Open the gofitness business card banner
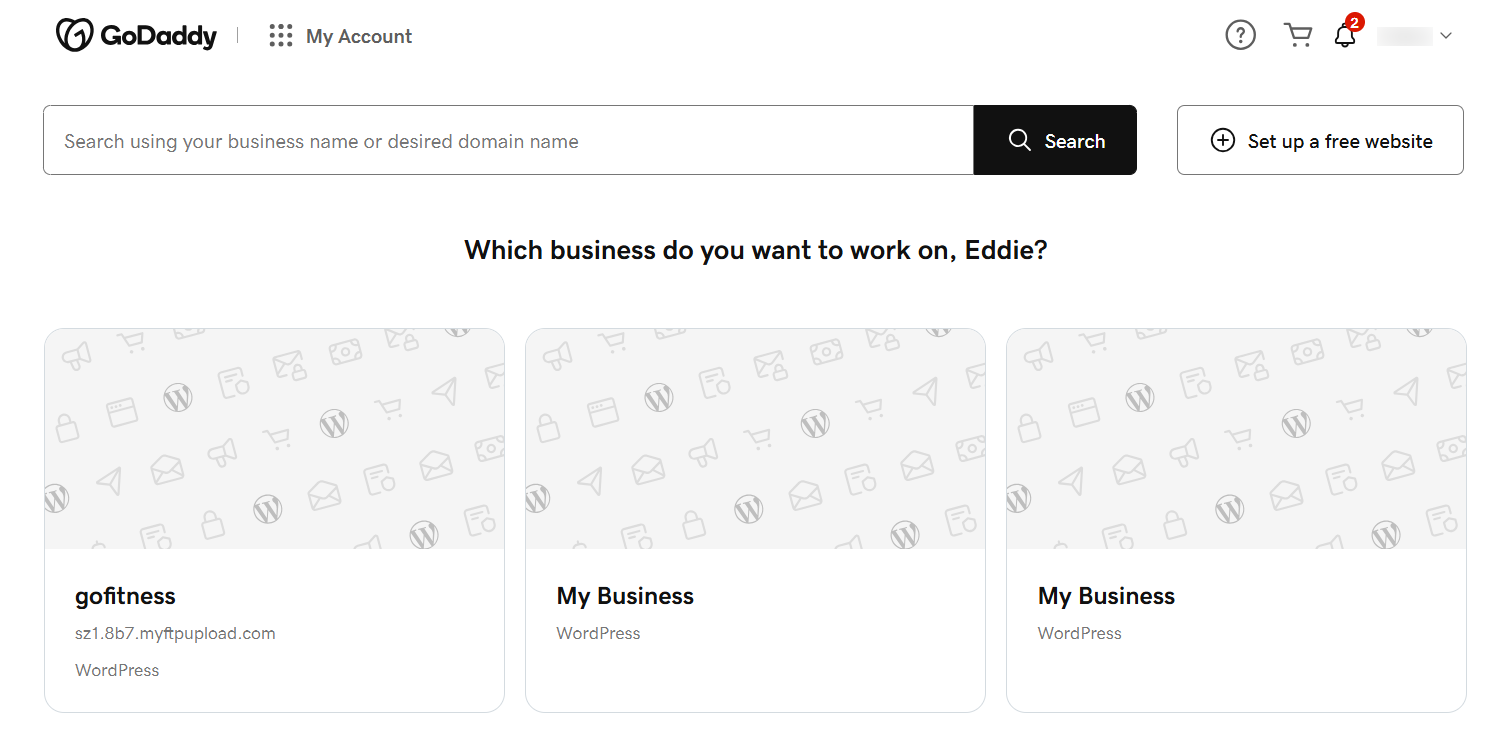This screenshot has width=1512, height=729. pyautogui.click(x=274, y=439)
